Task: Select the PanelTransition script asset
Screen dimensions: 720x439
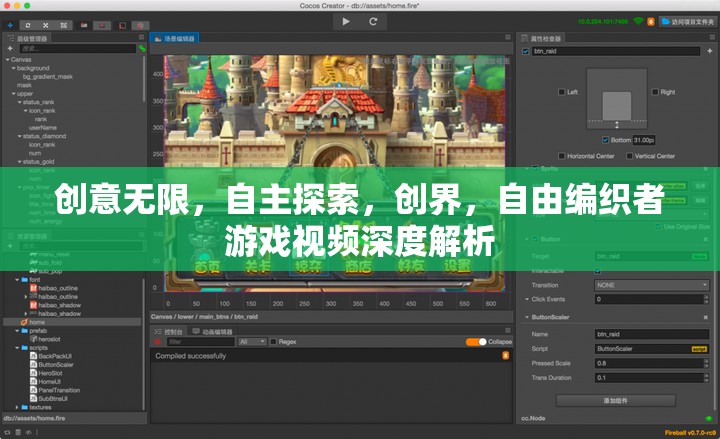Action: (x=59, y=390)
